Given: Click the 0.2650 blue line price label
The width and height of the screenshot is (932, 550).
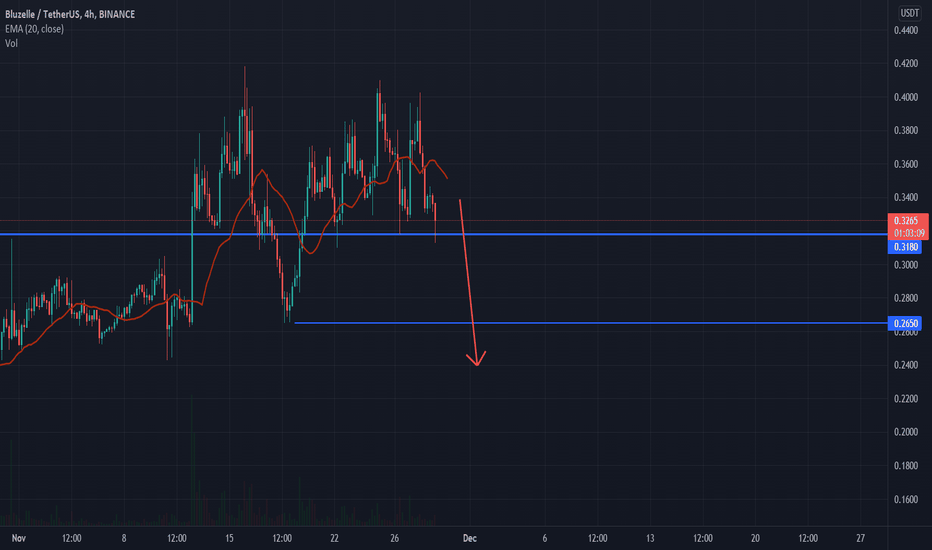Looking at the screenshot, I should pos(905,323).
